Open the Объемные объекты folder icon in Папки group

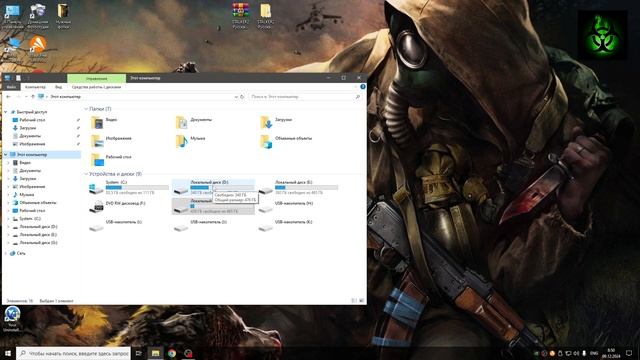tap(266, 141)
